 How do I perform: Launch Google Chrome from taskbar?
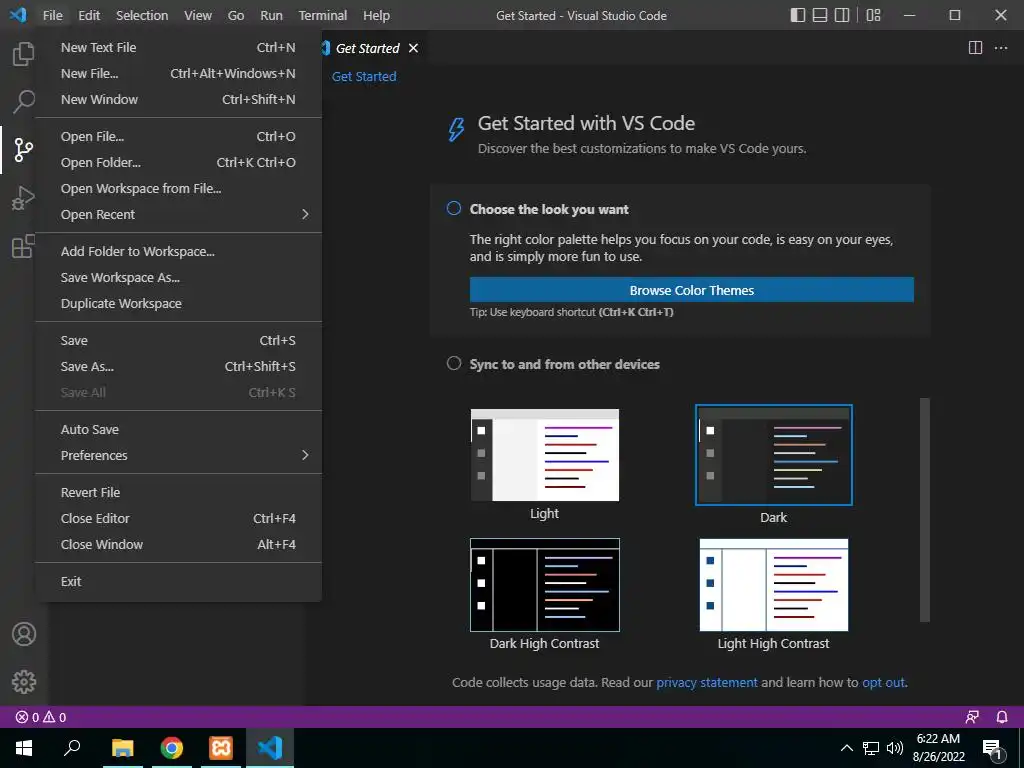(172, 748)
